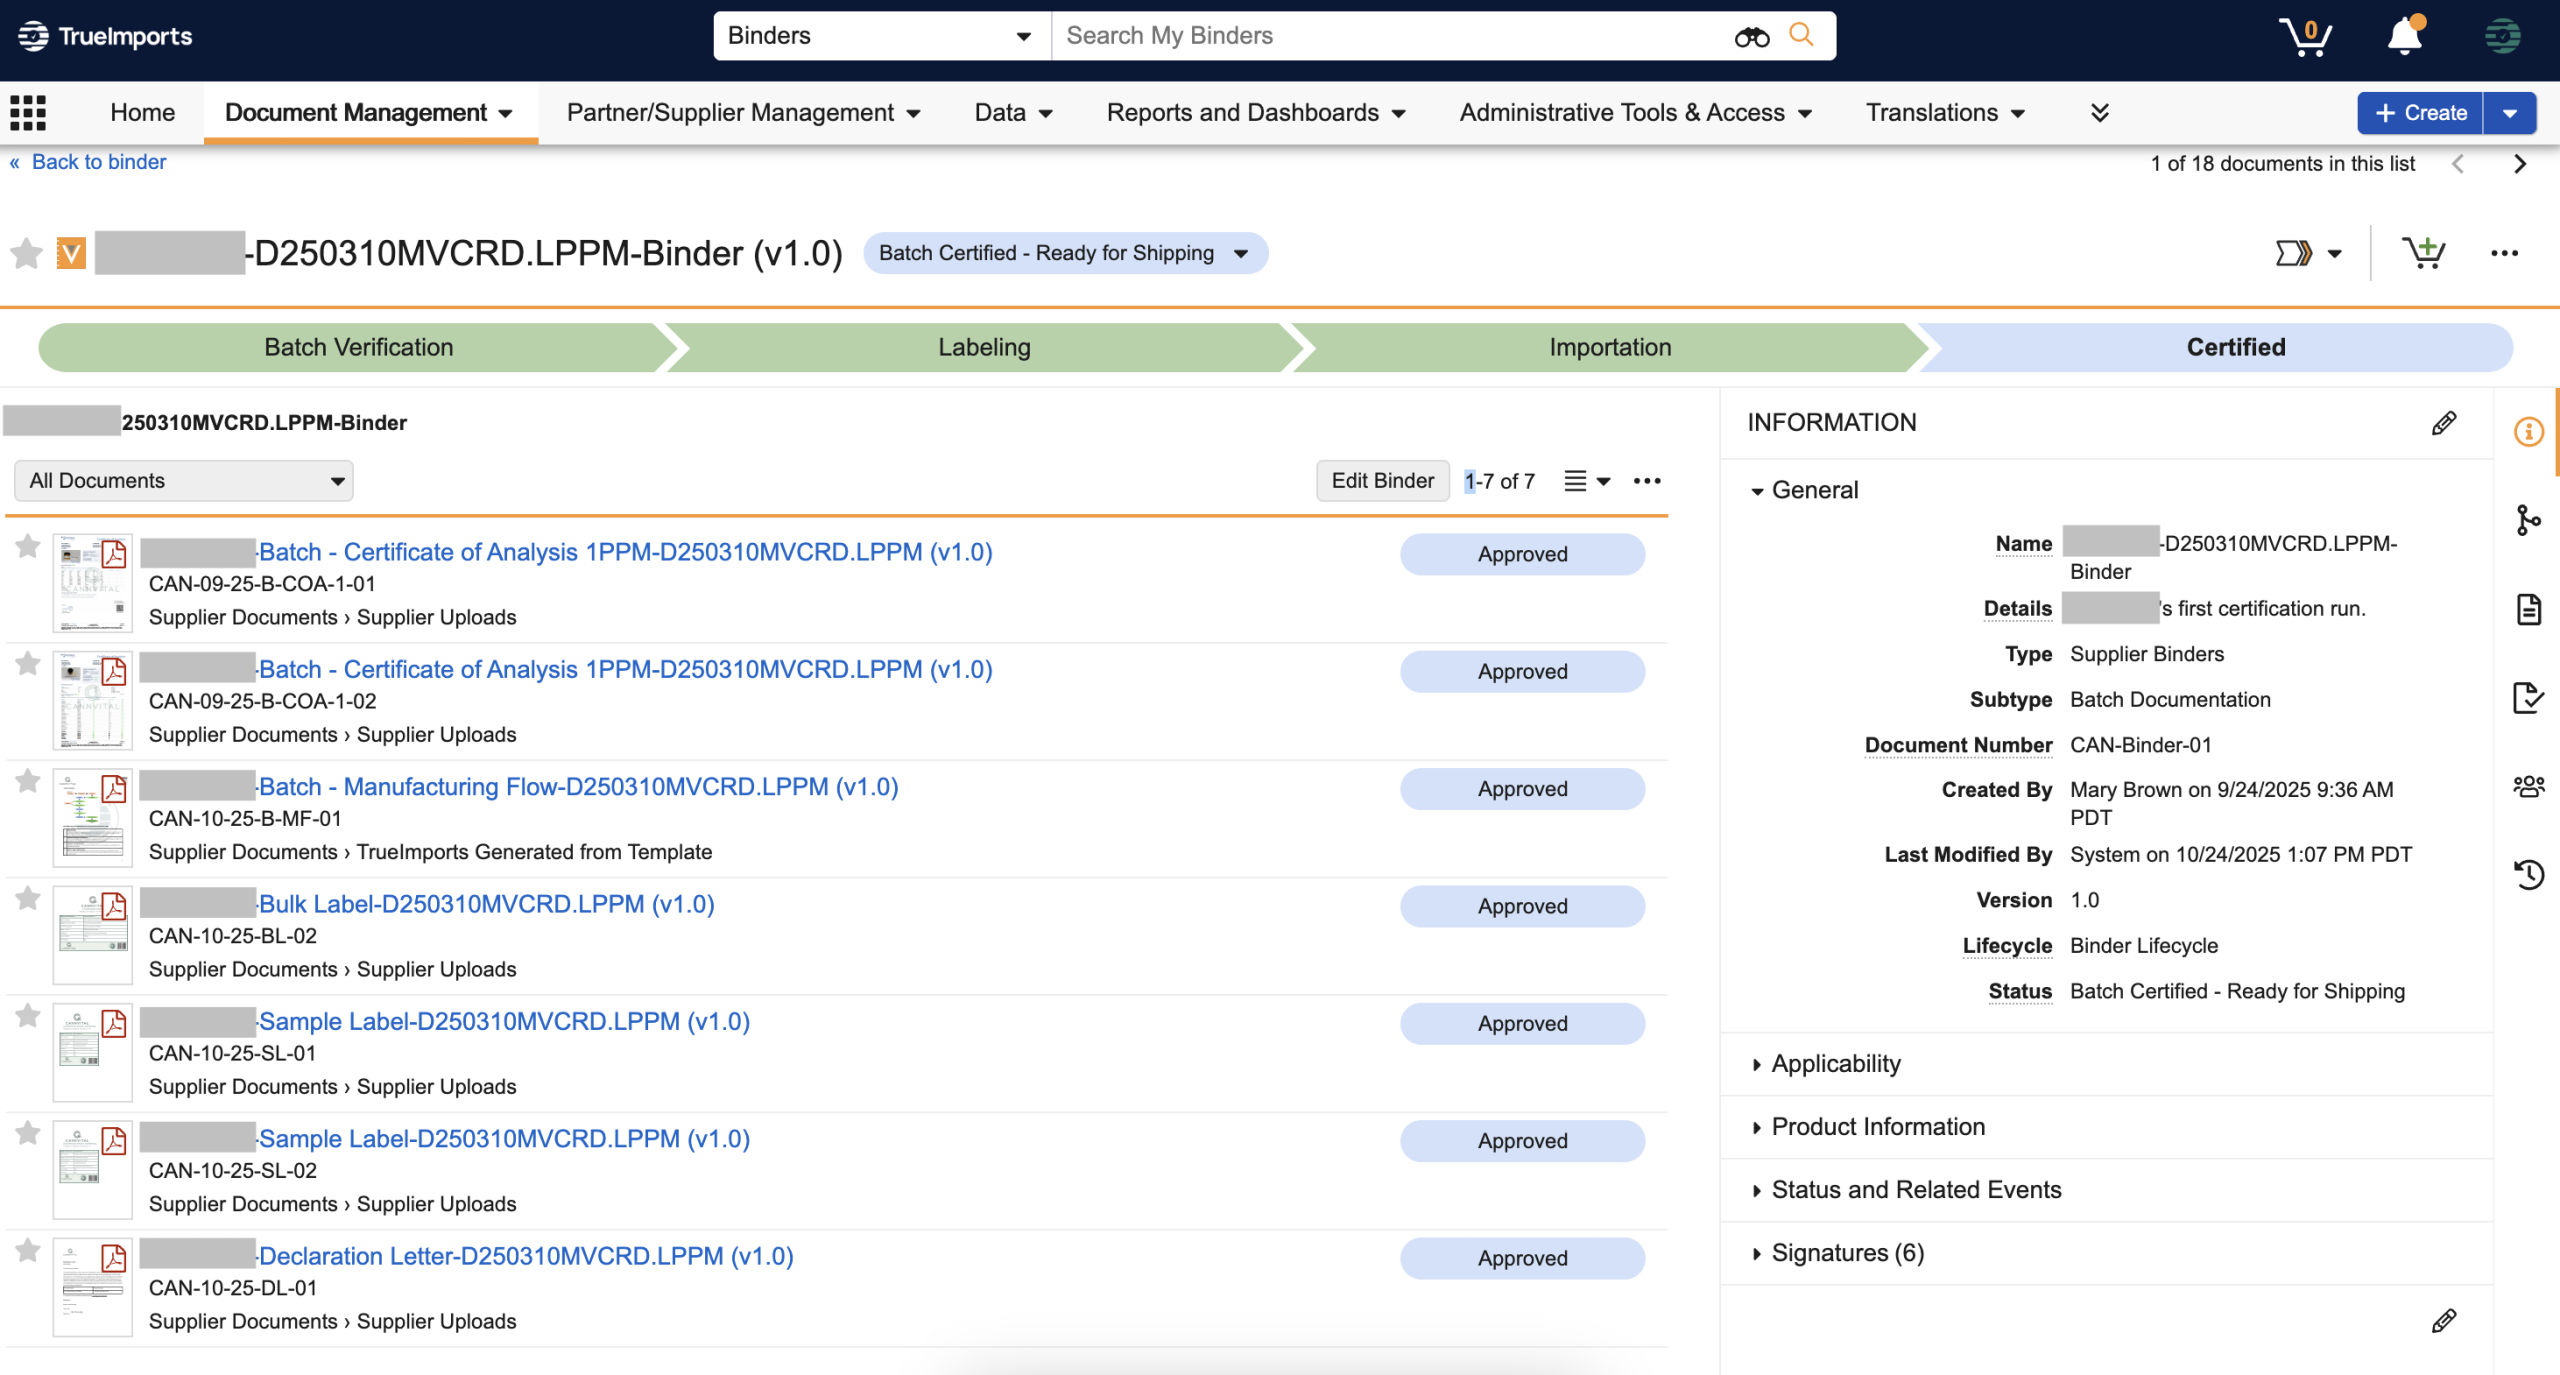Click the binoculars advanced search icon
Image resolution: width=2560 pixels, height=1375 pixels.
click(x=1751, y=37)
